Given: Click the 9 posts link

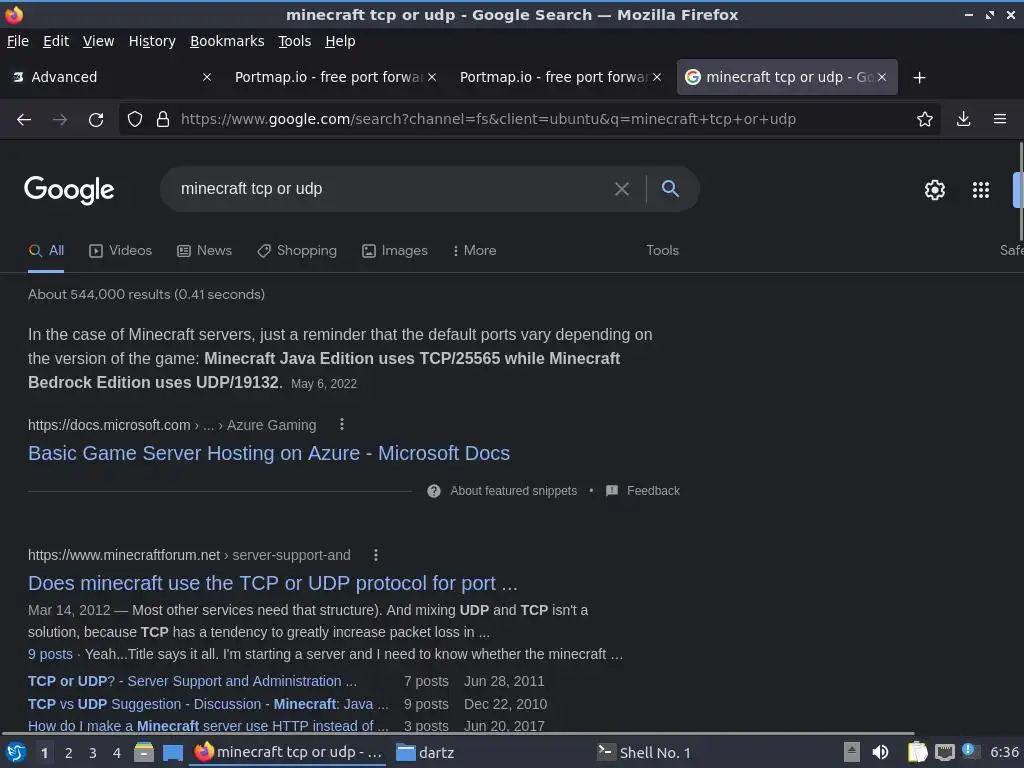Looking at the screenshot, I should (50, 654).
